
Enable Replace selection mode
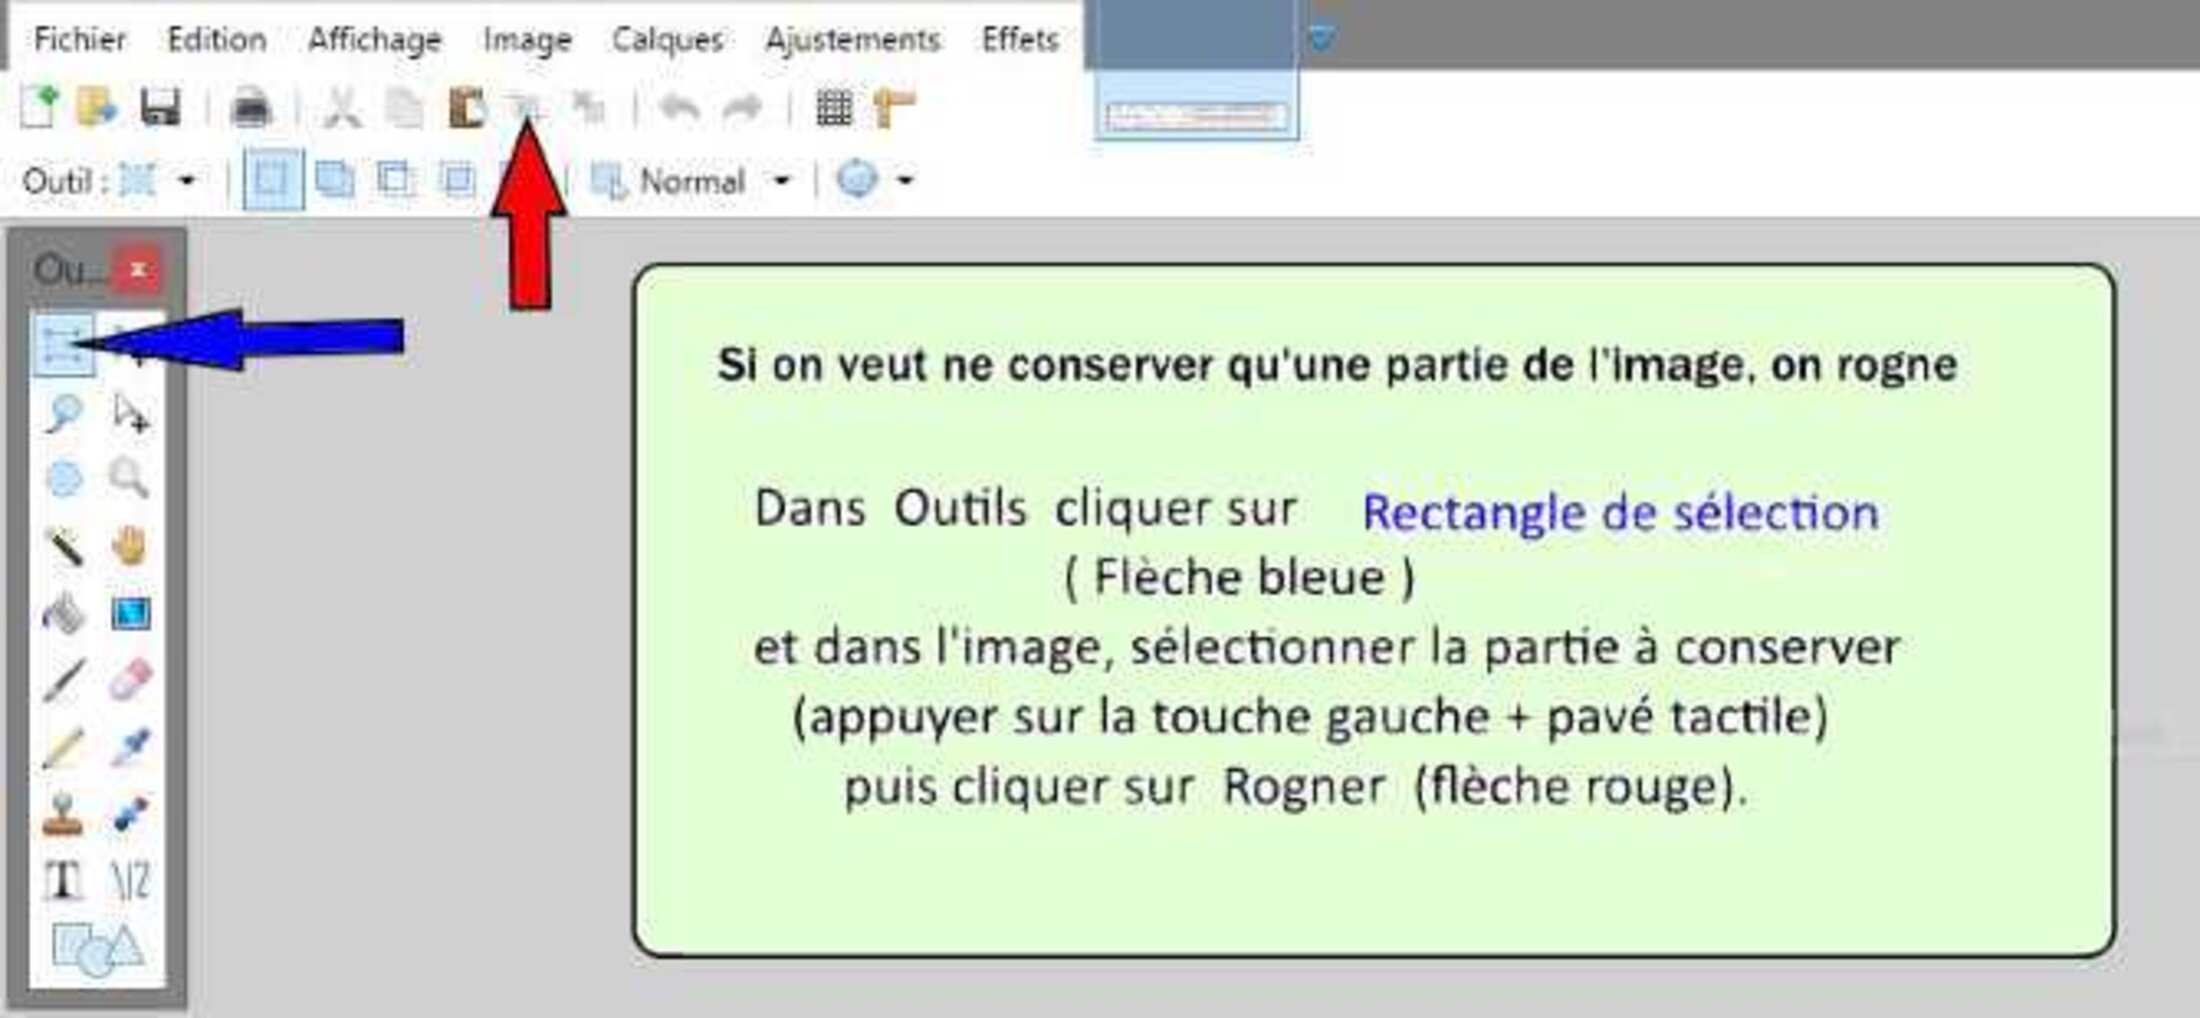[273, 181]
